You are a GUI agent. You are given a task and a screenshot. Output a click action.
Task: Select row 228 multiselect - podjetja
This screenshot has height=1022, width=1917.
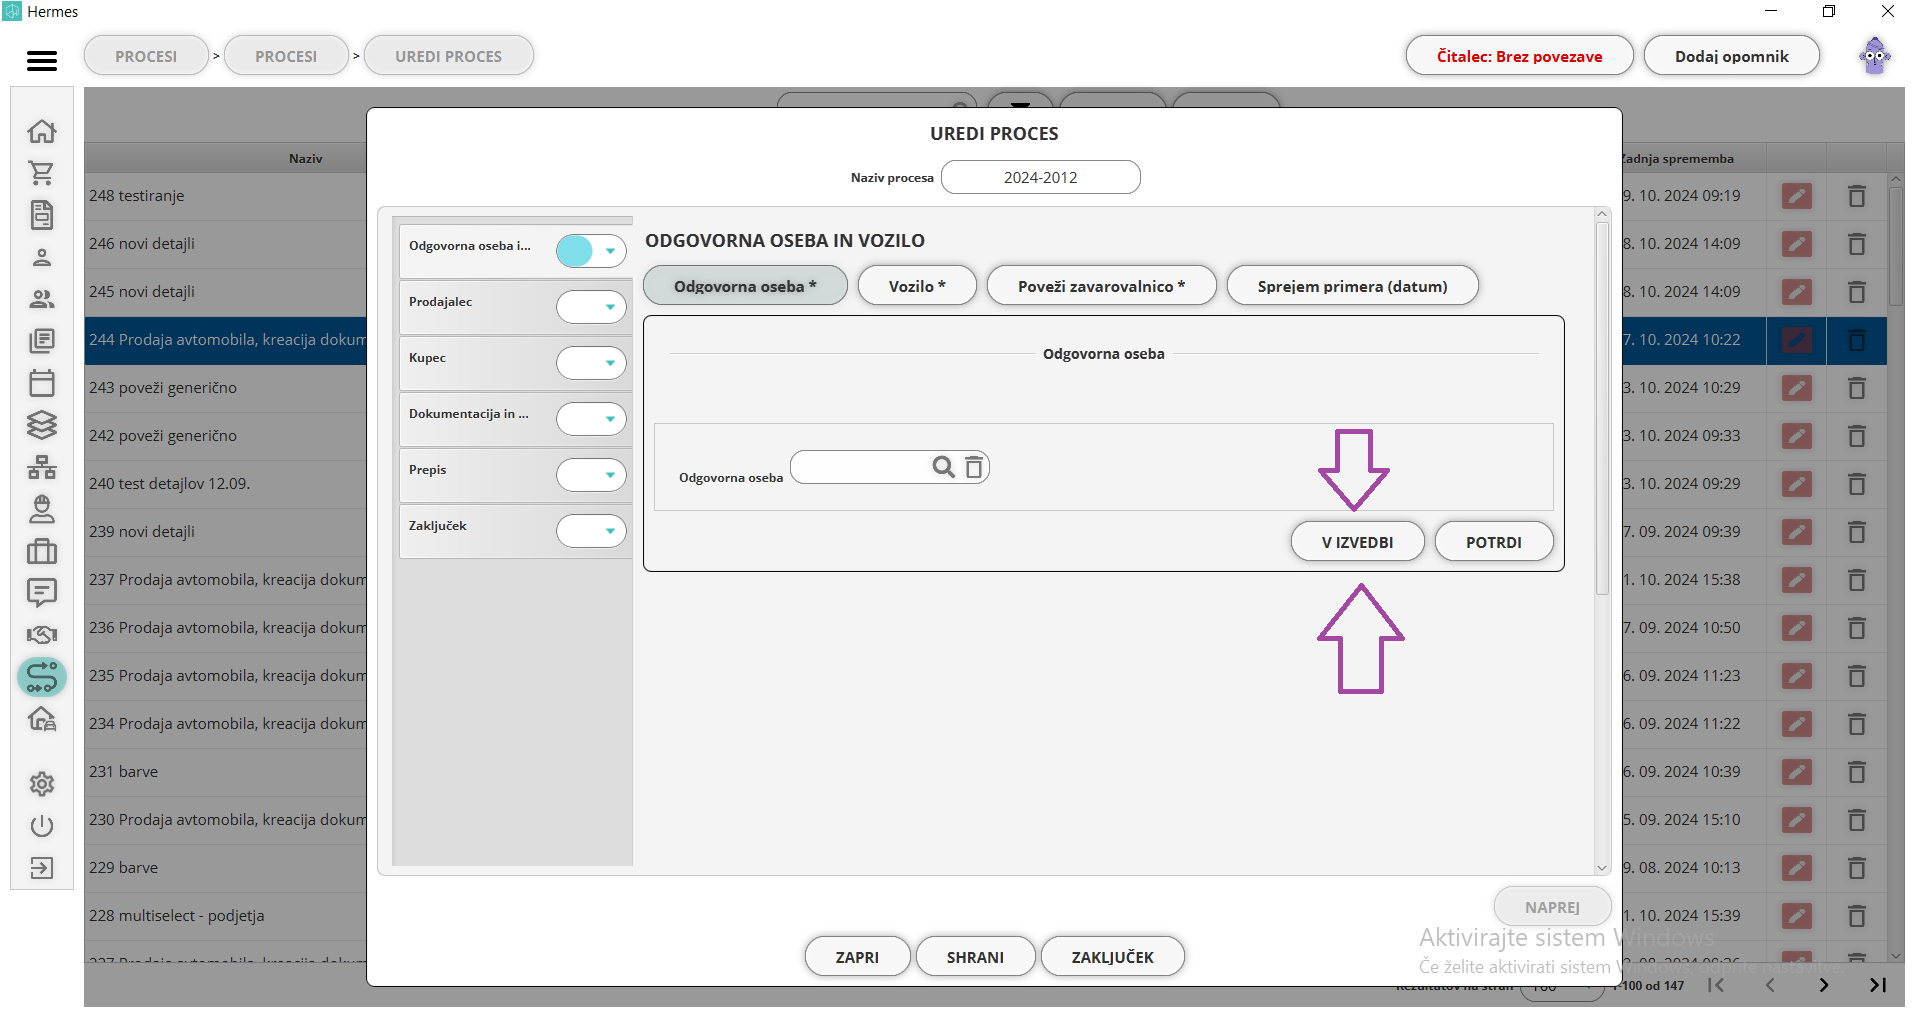tap(226, 916)
